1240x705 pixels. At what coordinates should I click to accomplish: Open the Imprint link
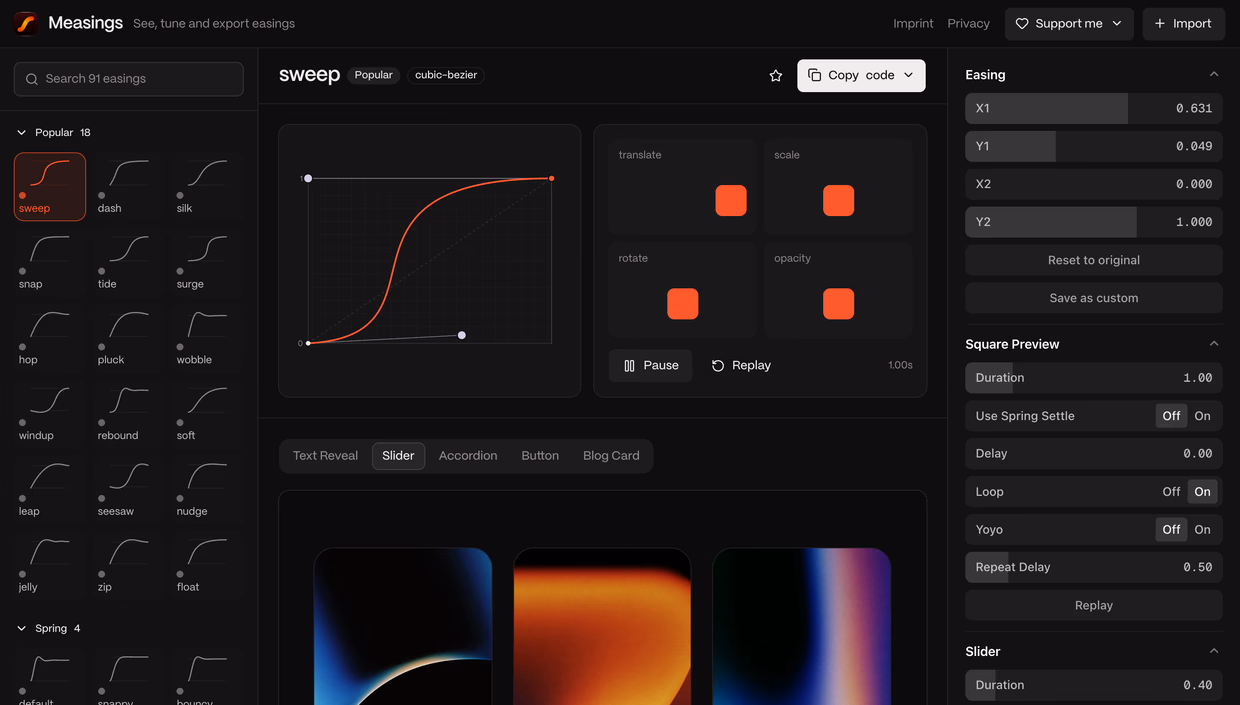click(913, 23)
